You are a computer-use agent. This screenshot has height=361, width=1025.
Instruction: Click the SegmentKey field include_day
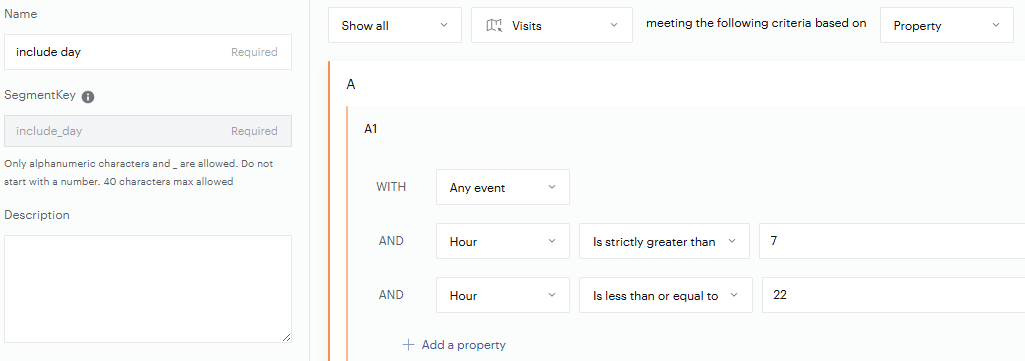[148, 131]
